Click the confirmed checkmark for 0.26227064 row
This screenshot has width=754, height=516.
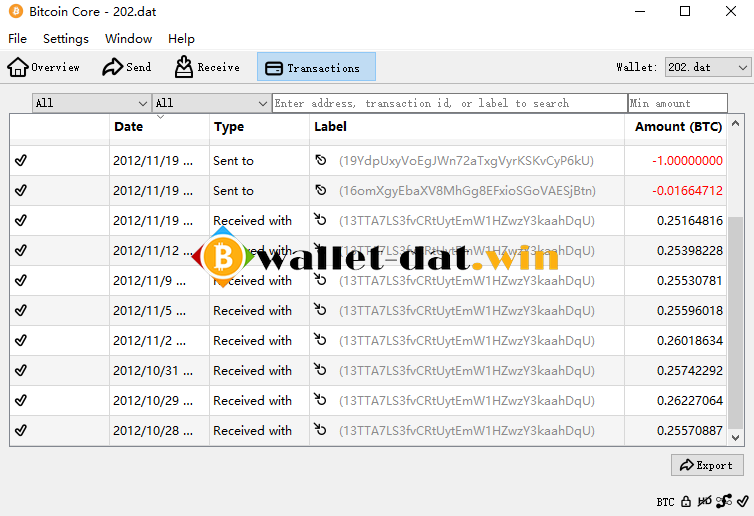(x=21, y=400)
